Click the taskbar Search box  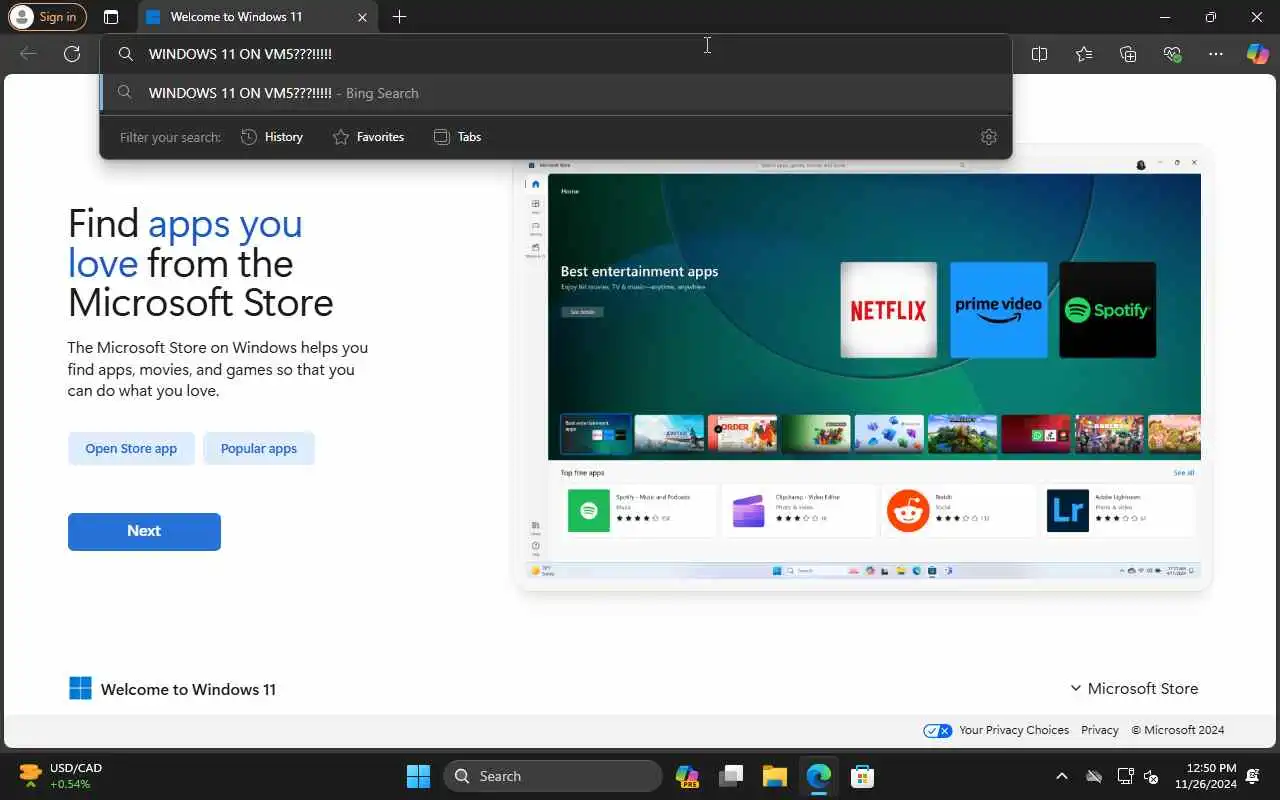[552, 776]
